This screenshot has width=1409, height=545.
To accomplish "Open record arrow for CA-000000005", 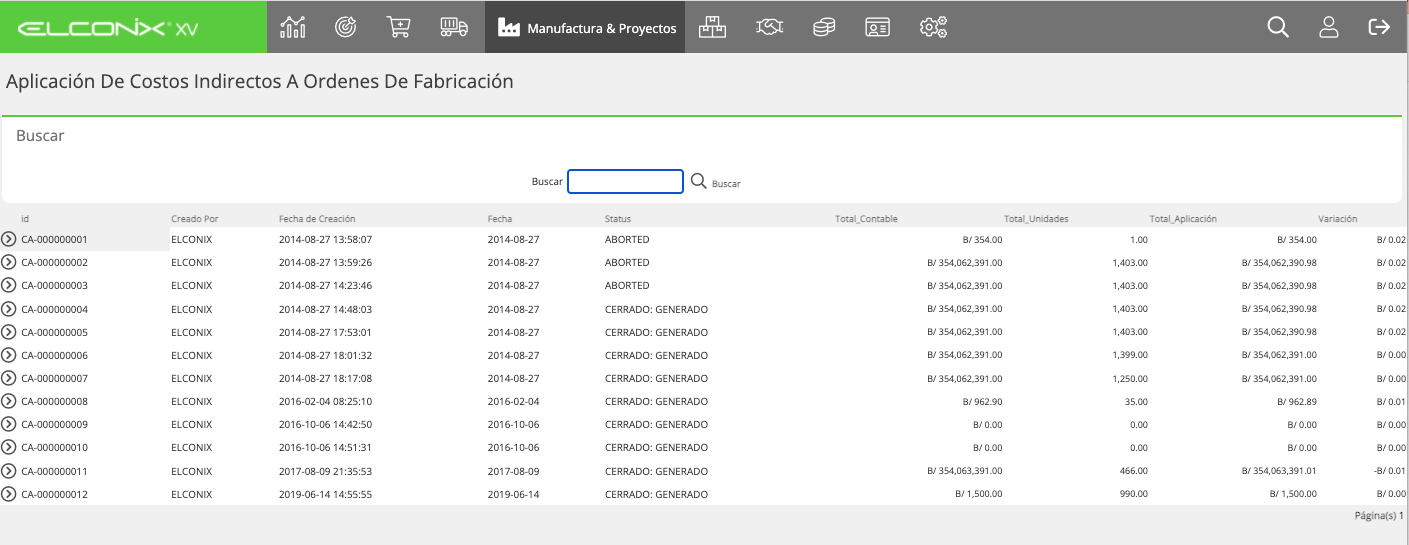I will click(9, 332).
